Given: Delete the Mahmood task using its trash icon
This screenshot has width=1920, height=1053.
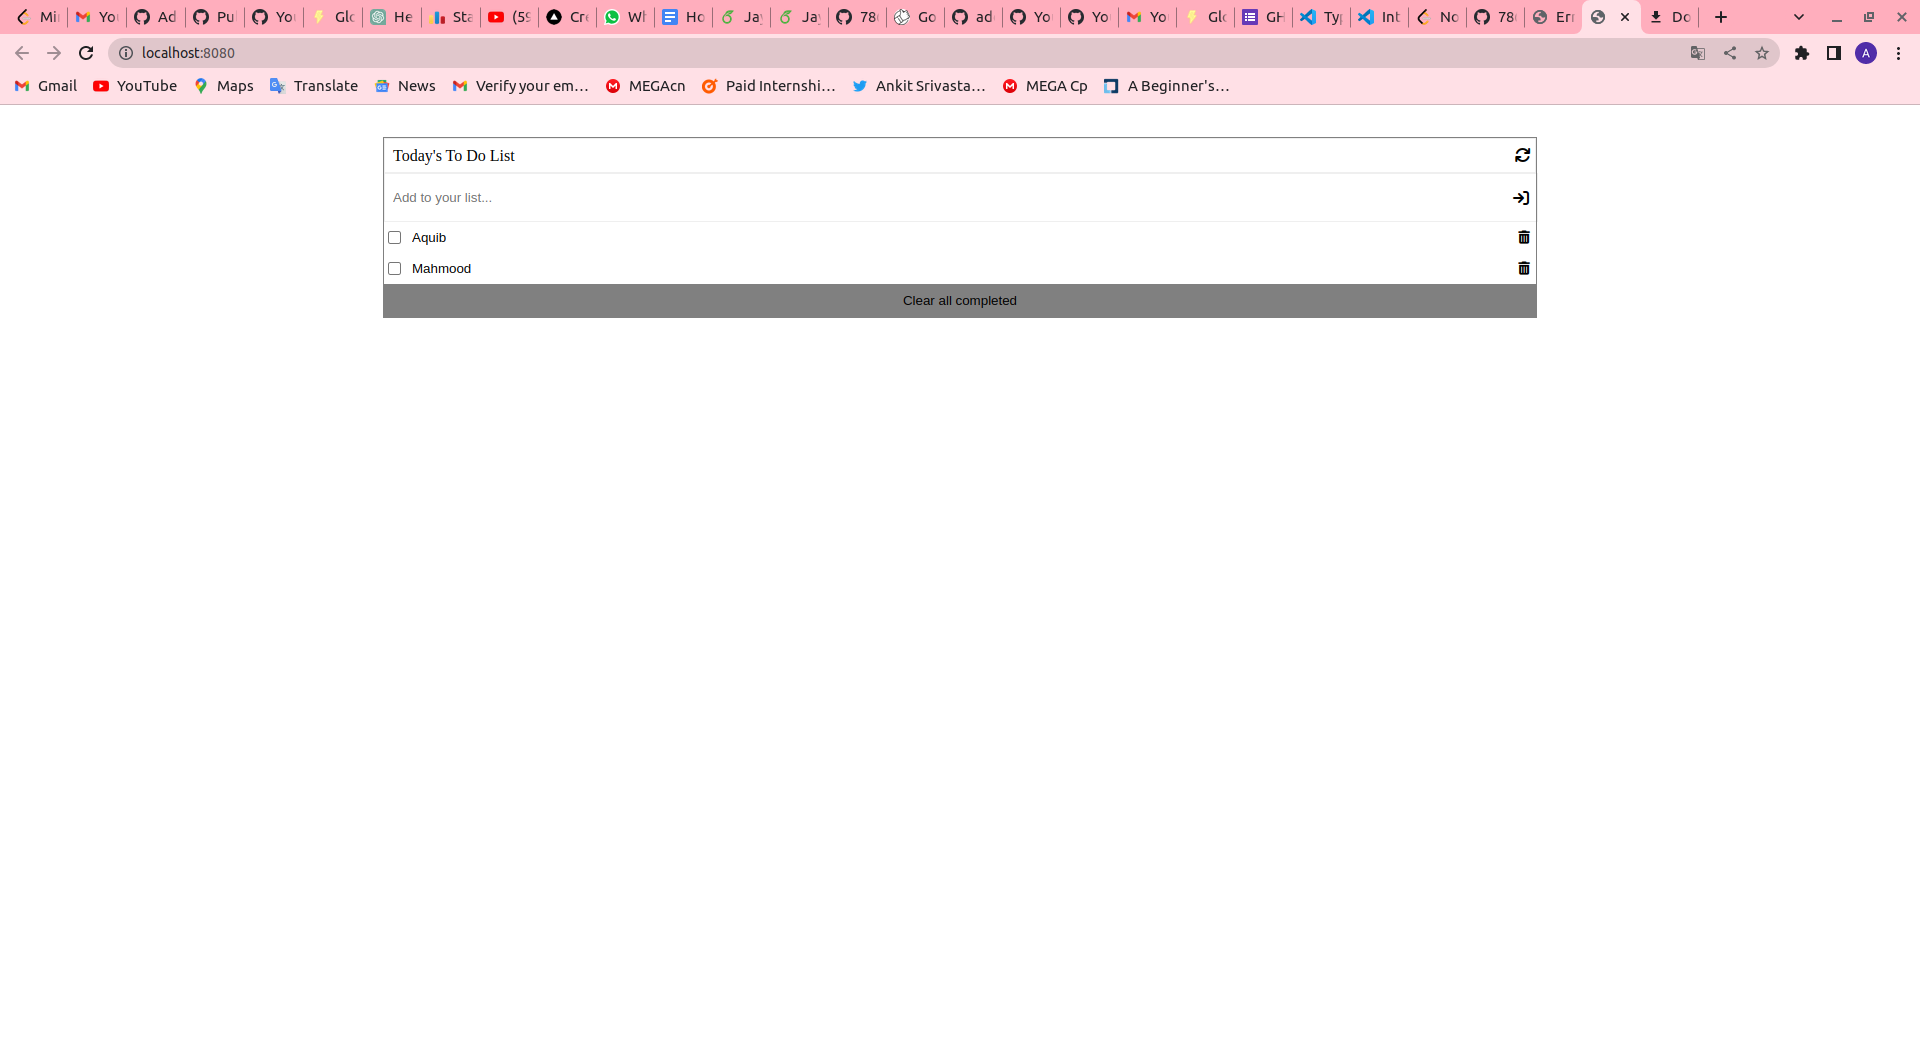Looking at the screenshot, I should (x=1523, y=268).
